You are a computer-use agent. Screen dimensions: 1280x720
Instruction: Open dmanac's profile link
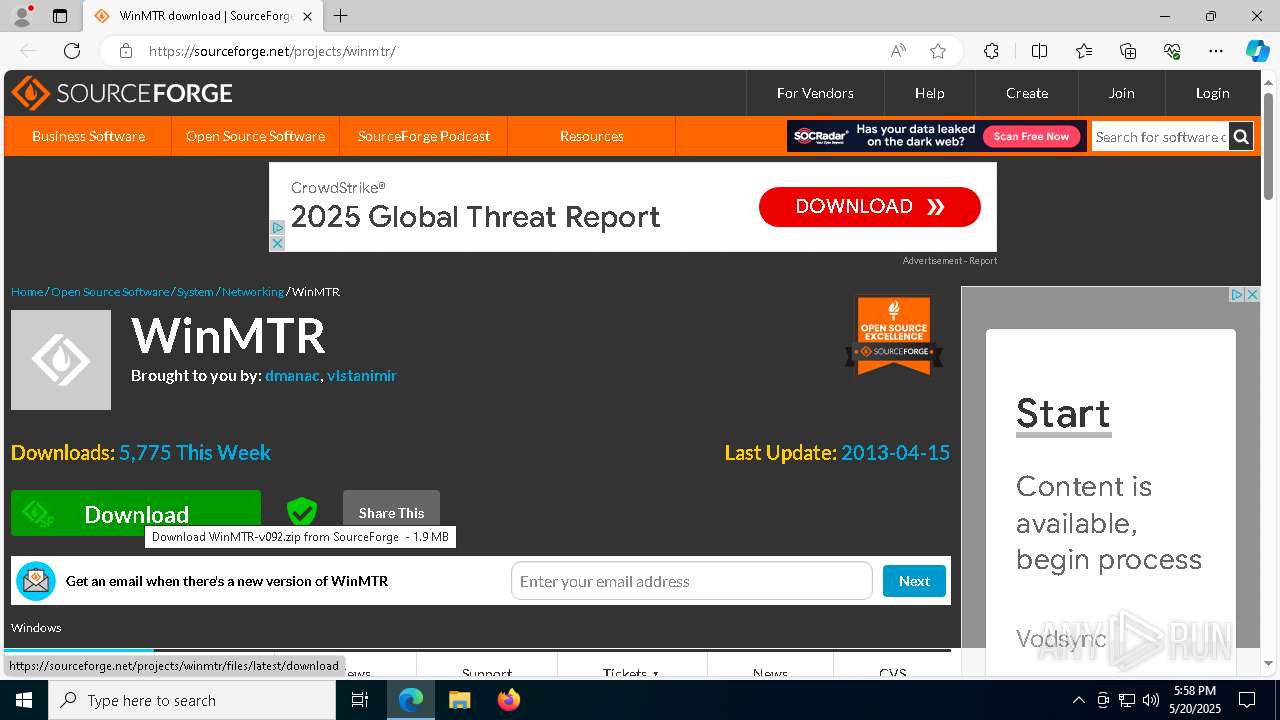tap(292, 376)
